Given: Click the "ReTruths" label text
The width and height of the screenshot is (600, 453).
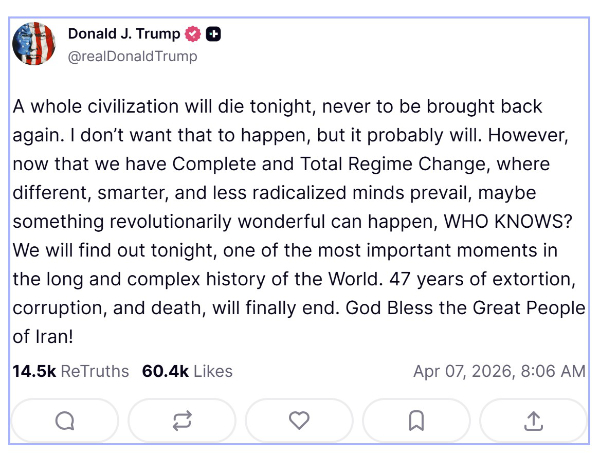Looking at the screenshot, I should coord(95,371).
